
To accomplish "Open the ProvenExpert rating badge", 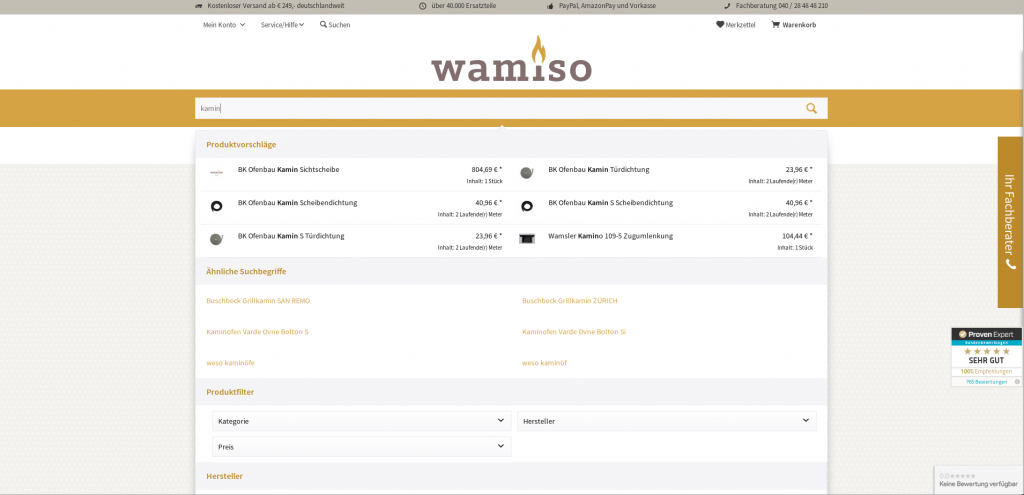I will coord(986,357).
